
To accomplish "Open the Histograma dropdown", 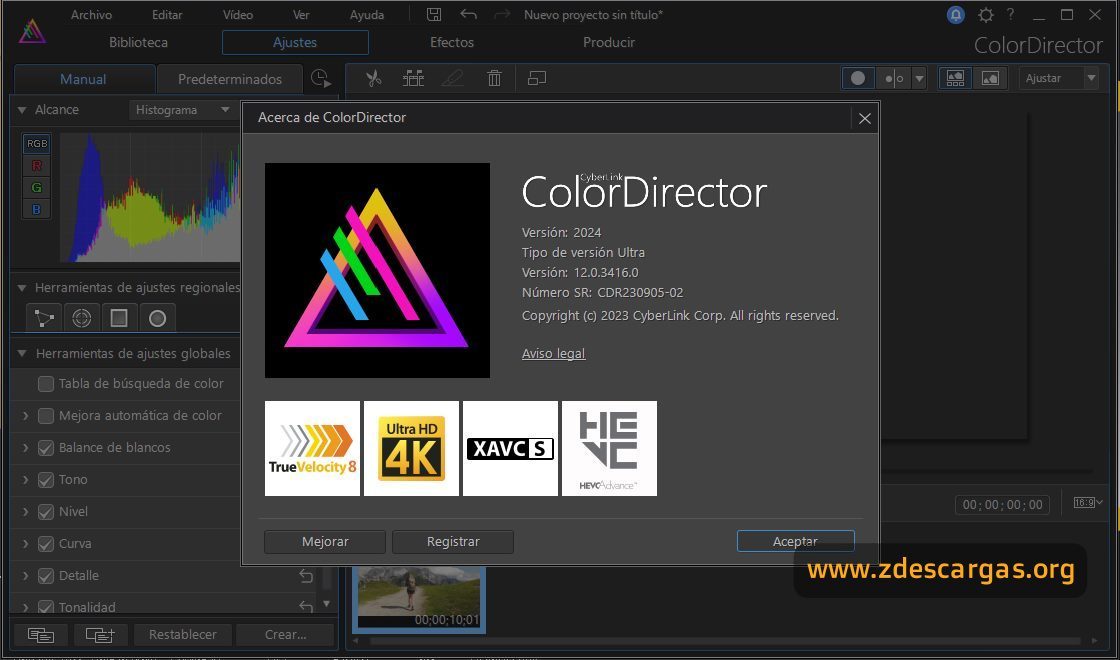I will 183,110.
